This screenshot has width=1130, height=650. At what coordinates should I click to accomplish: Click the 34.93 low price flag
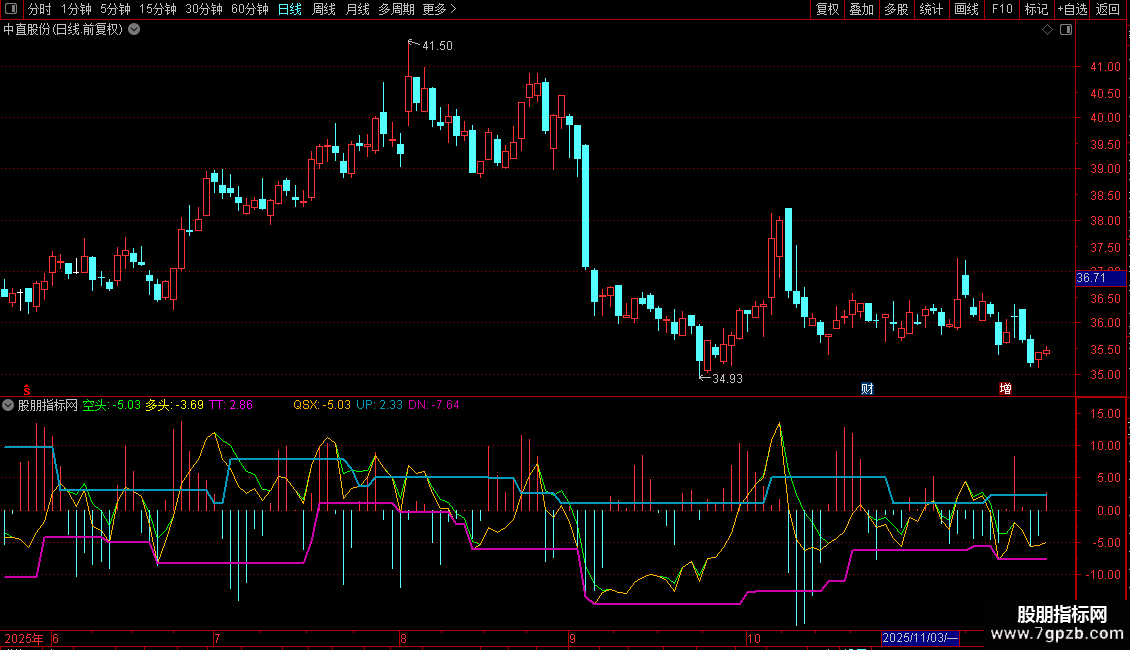pyautogui.click(x=727, y=378)
